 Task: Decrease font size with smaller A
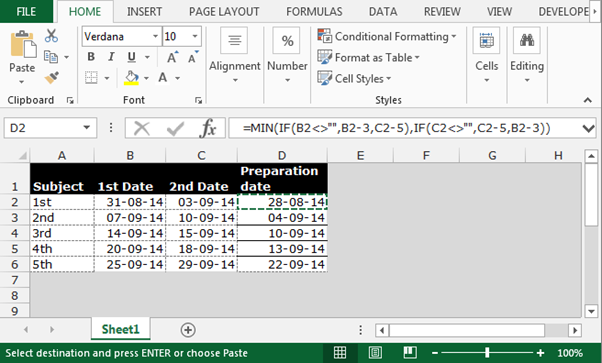tap(193, 57)
